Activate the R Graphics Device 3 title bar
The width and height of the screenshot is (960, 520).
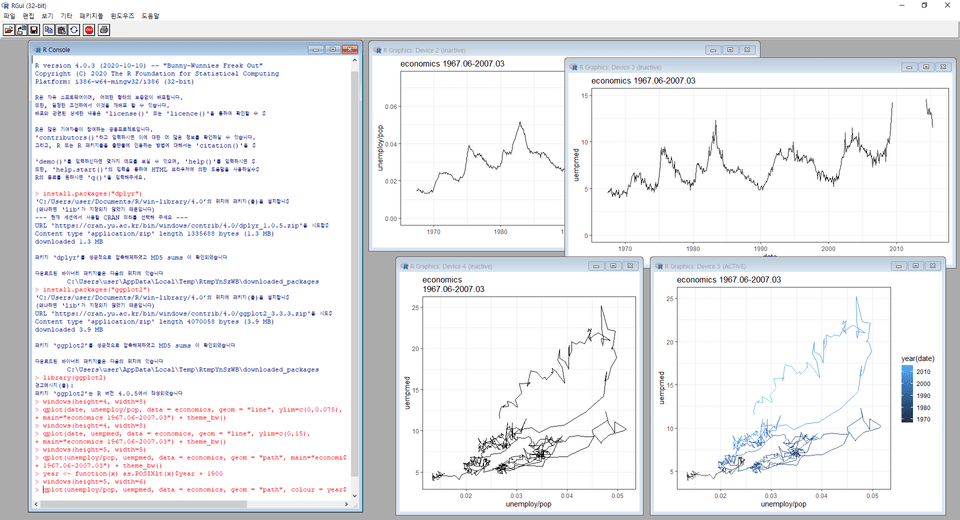(700, 66)
